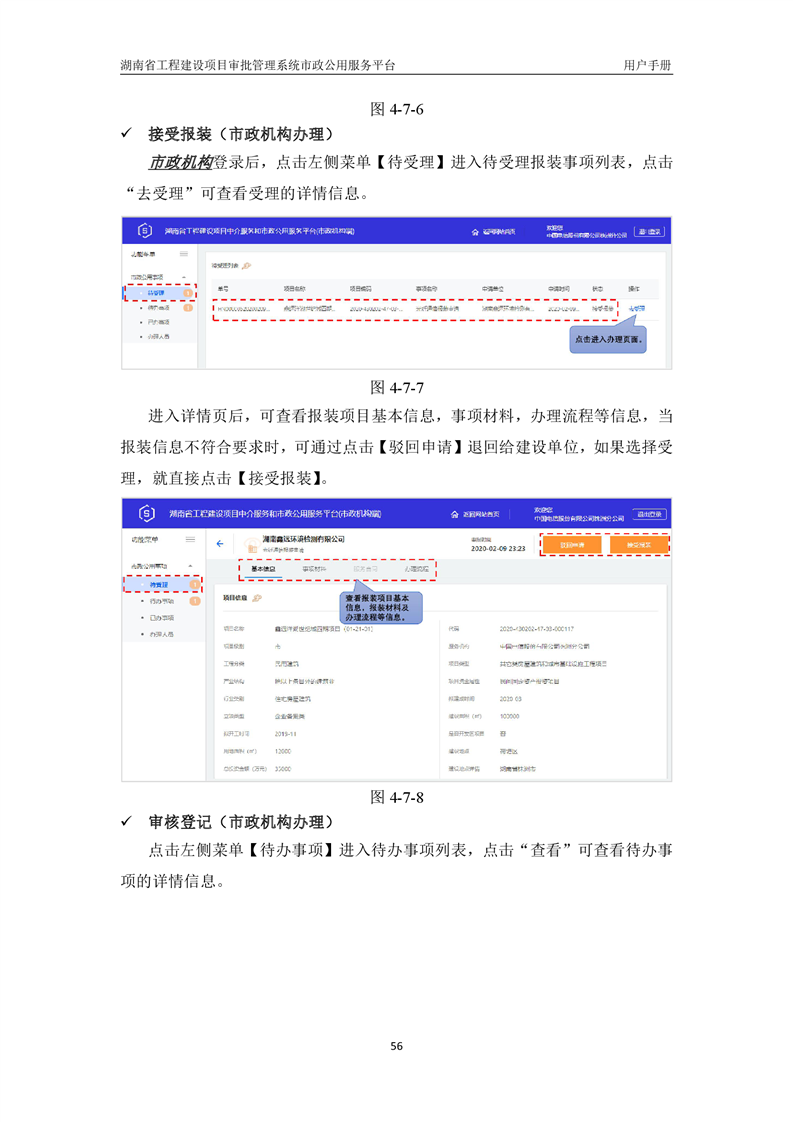This screenshot has width=793, height=1122.
Task: Click project code 2020-430202-17-03-000117
Action: point(537,629)
